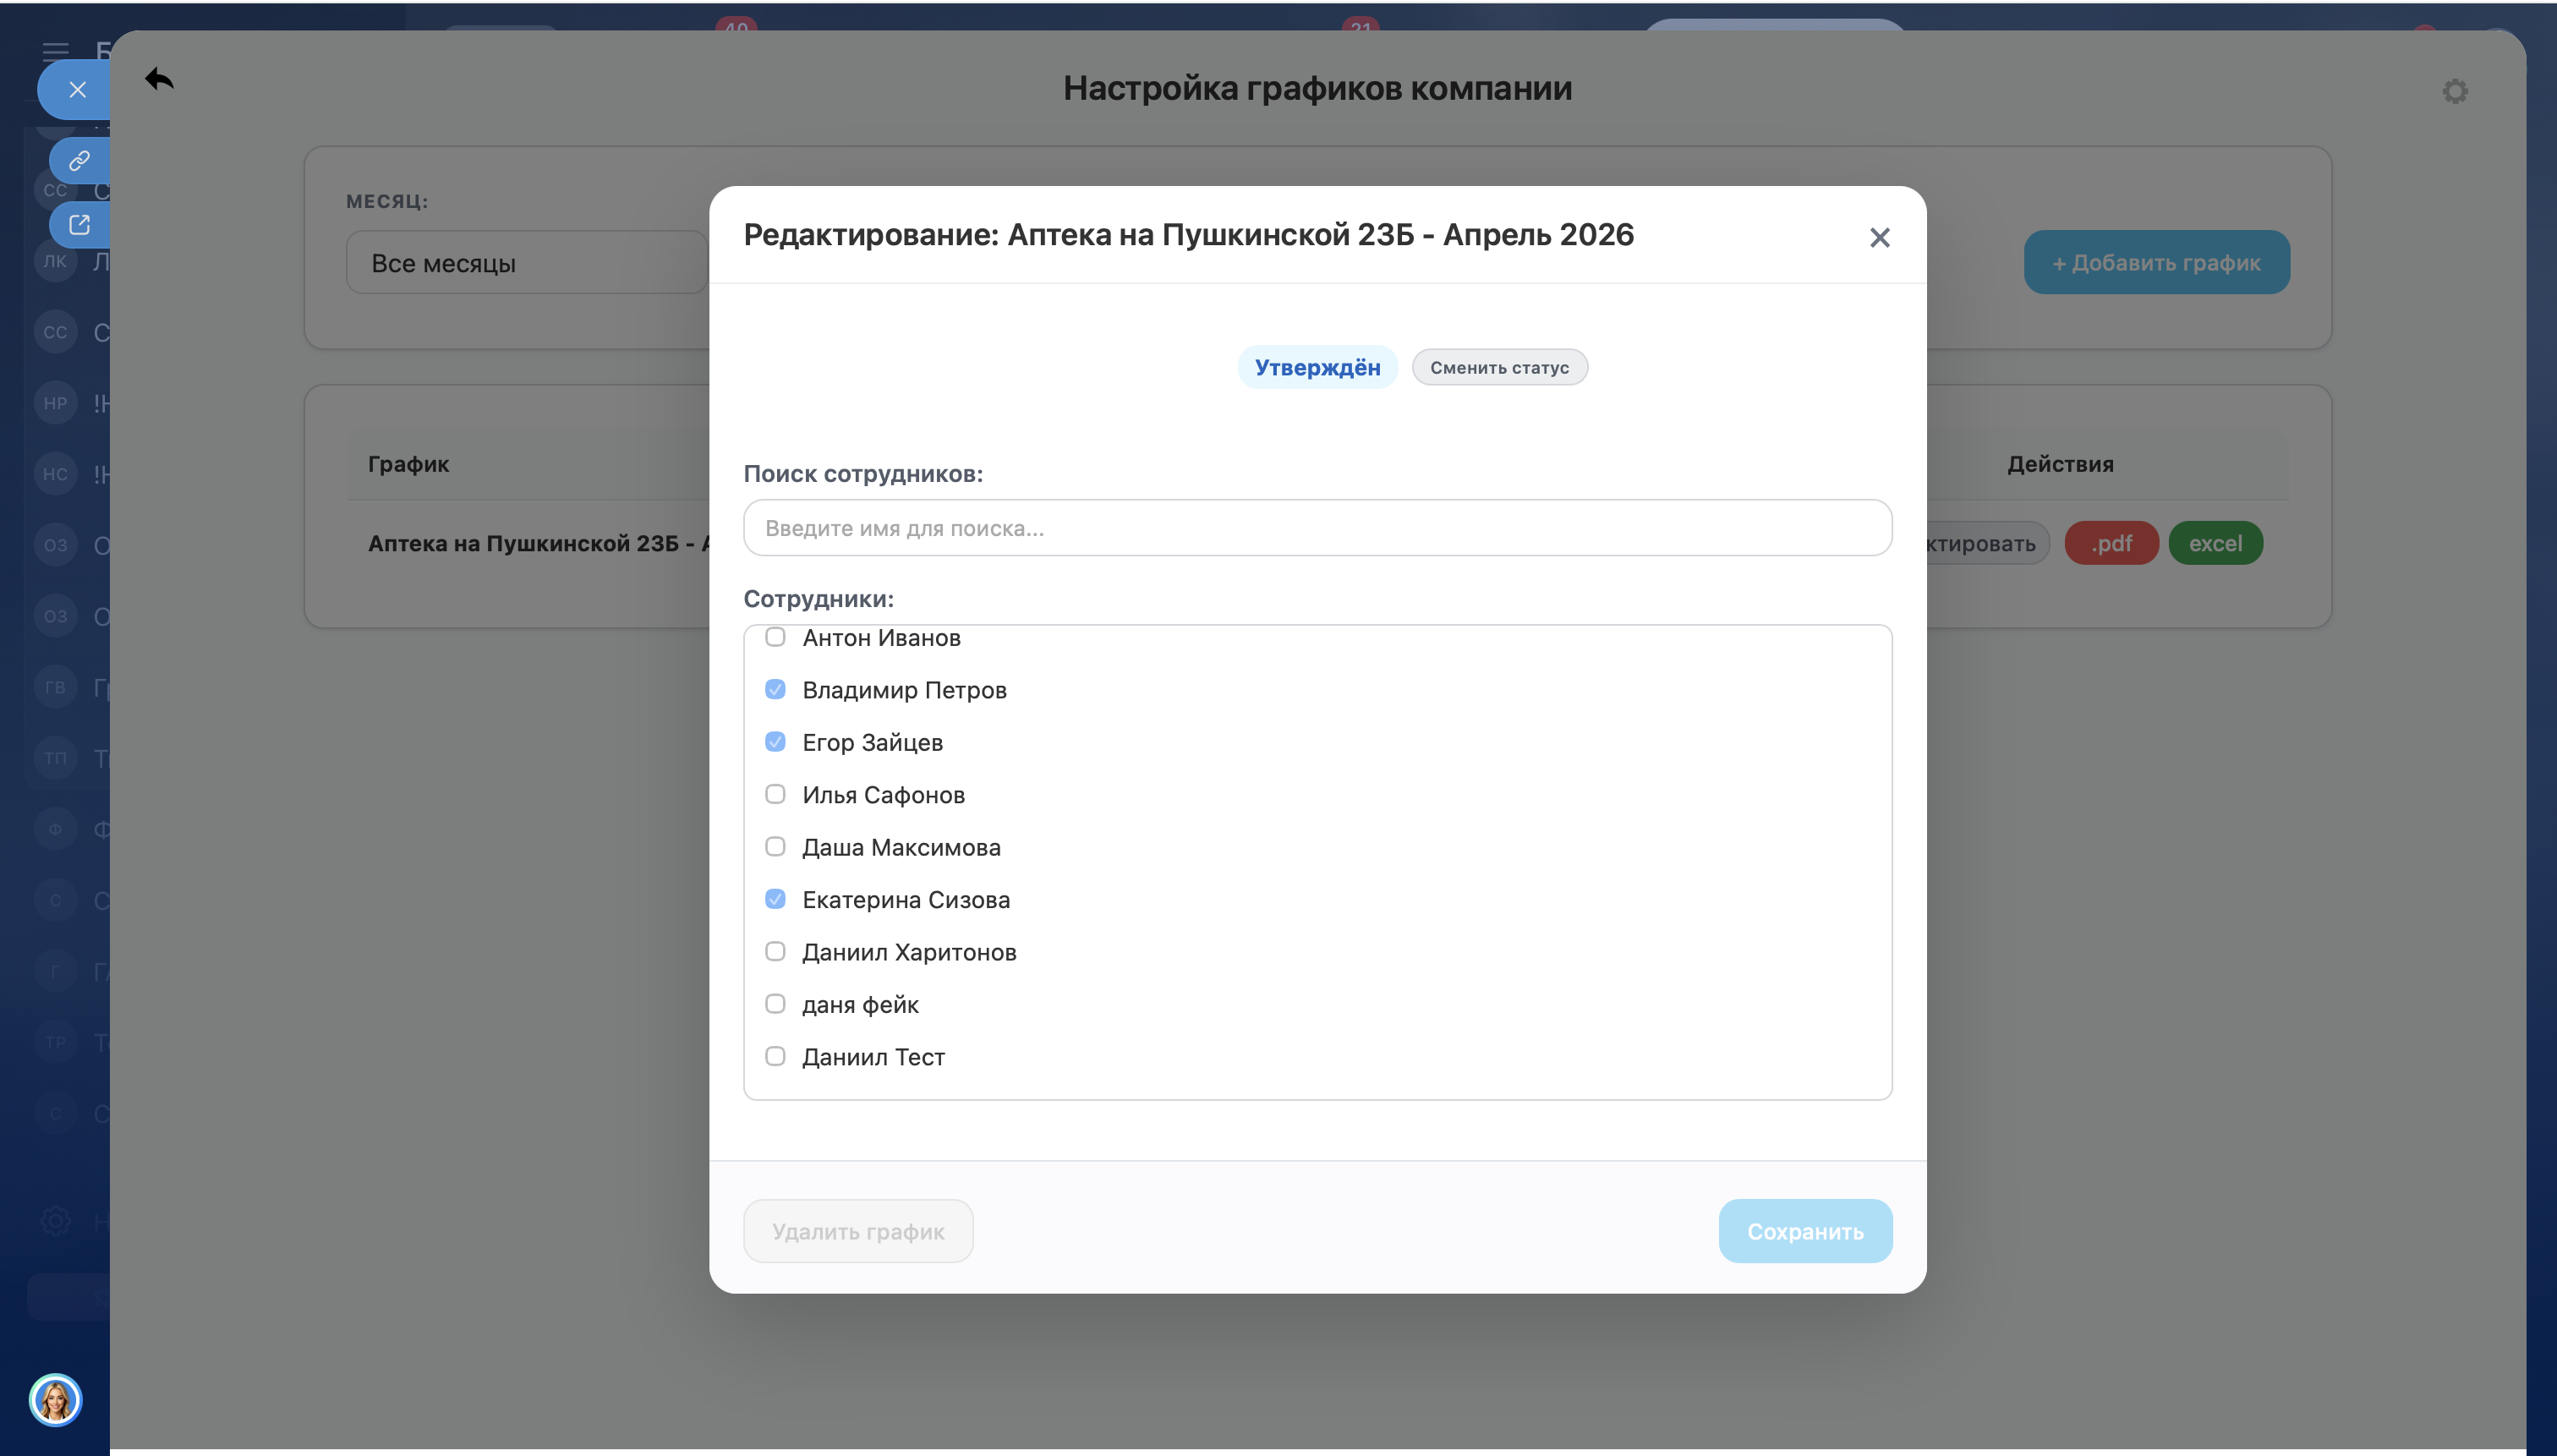This screenshot has width=2557, height=1456.
Task: Click Удалить график button
Action: click(x=857, y=1231)
